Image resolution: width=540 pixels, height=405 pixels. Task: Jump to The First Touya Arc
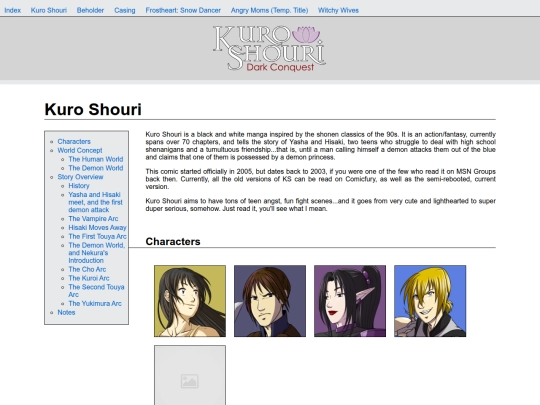pyautogui.click(x=97, y=237)
